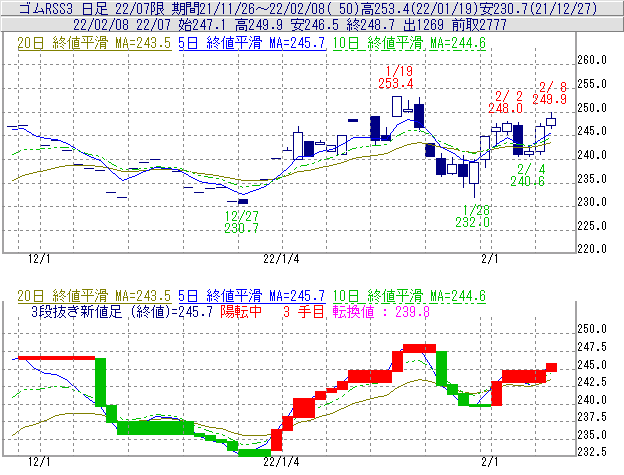Screen dimensions: 624x475
Task: Click the magenta 転換値 : 239.8 text
Action: tap(381, 311)
